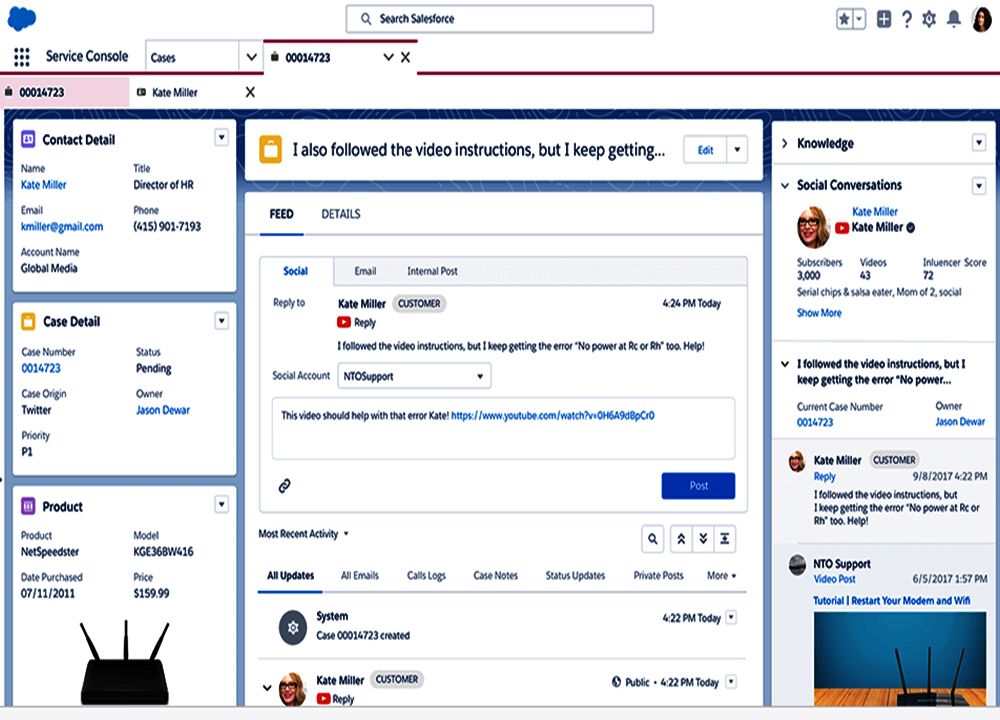
Task: Open the System feed item dropdown
Action: pyautogui.click(x=732, y=617)
